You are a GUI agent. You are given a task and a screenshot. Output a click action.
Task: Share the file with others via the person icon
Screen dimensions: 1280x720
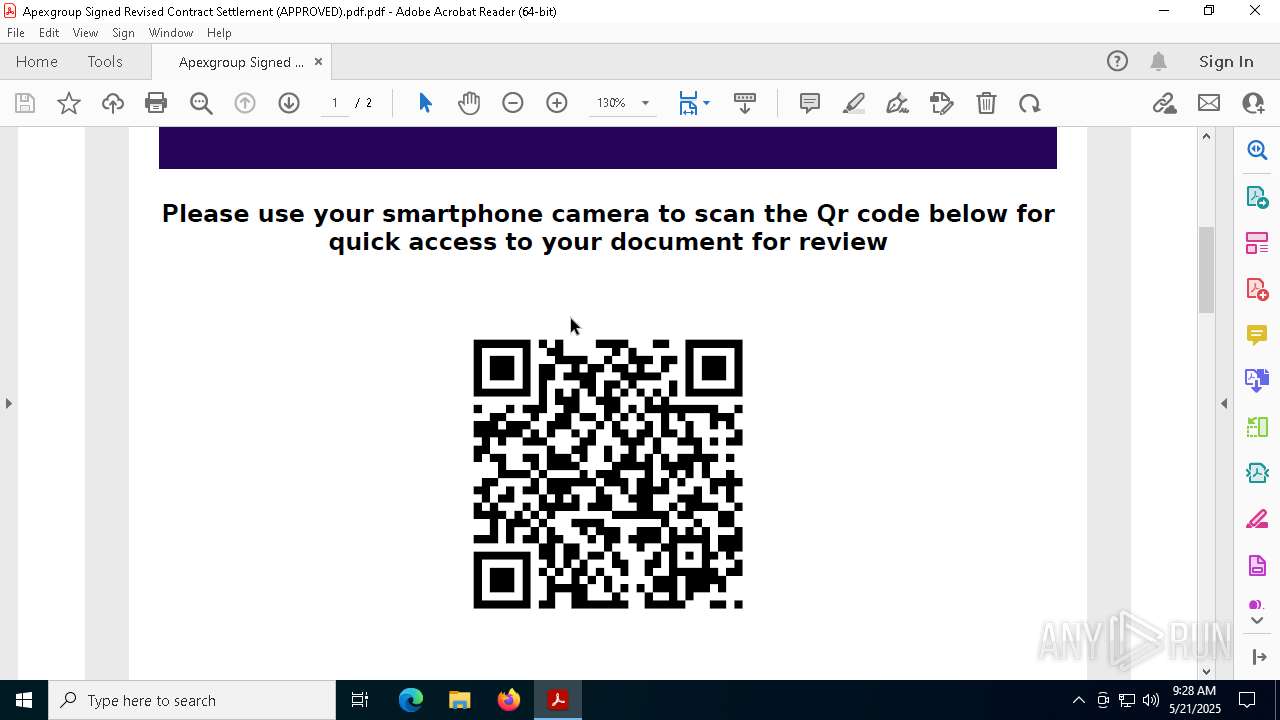(1253, 103)
